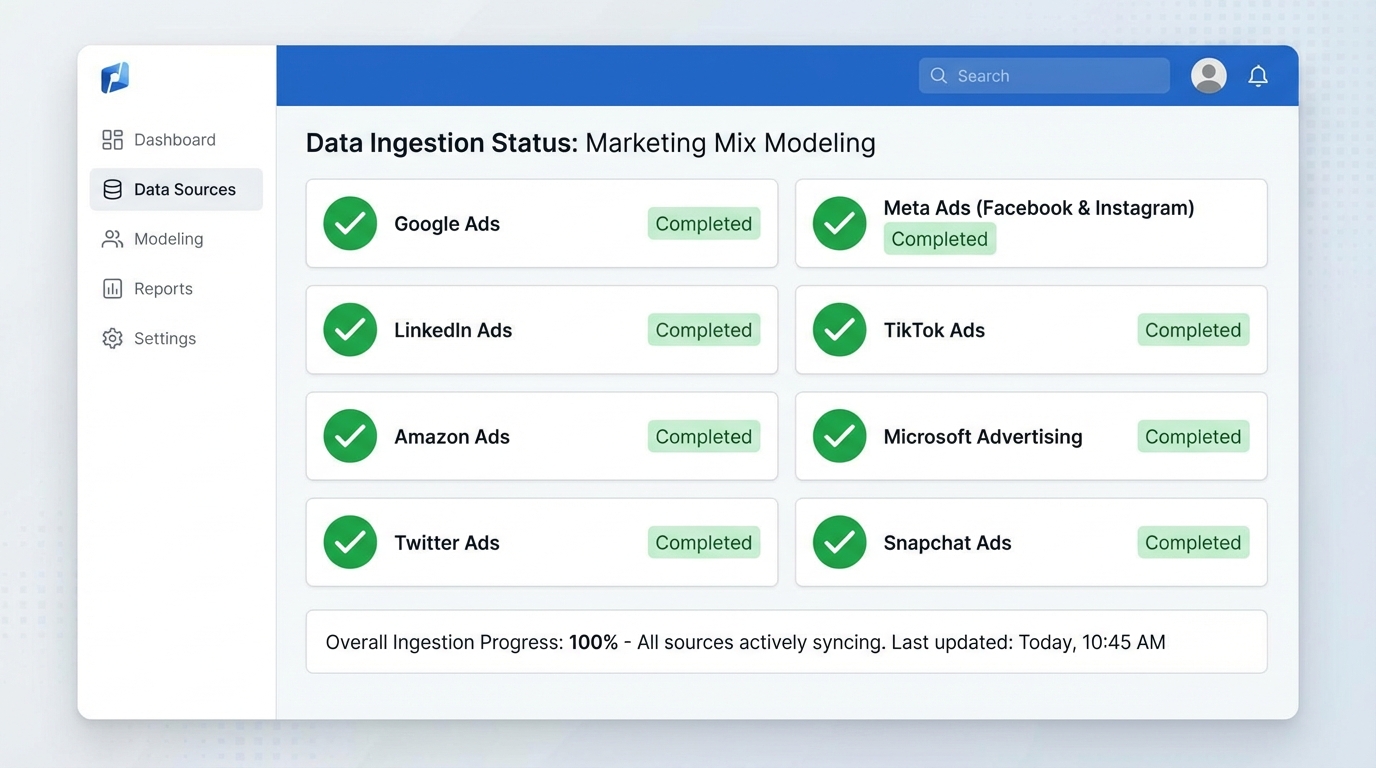1376x768 pixels.
Task: Click the search magnifier icon
Action: point(938,76)
